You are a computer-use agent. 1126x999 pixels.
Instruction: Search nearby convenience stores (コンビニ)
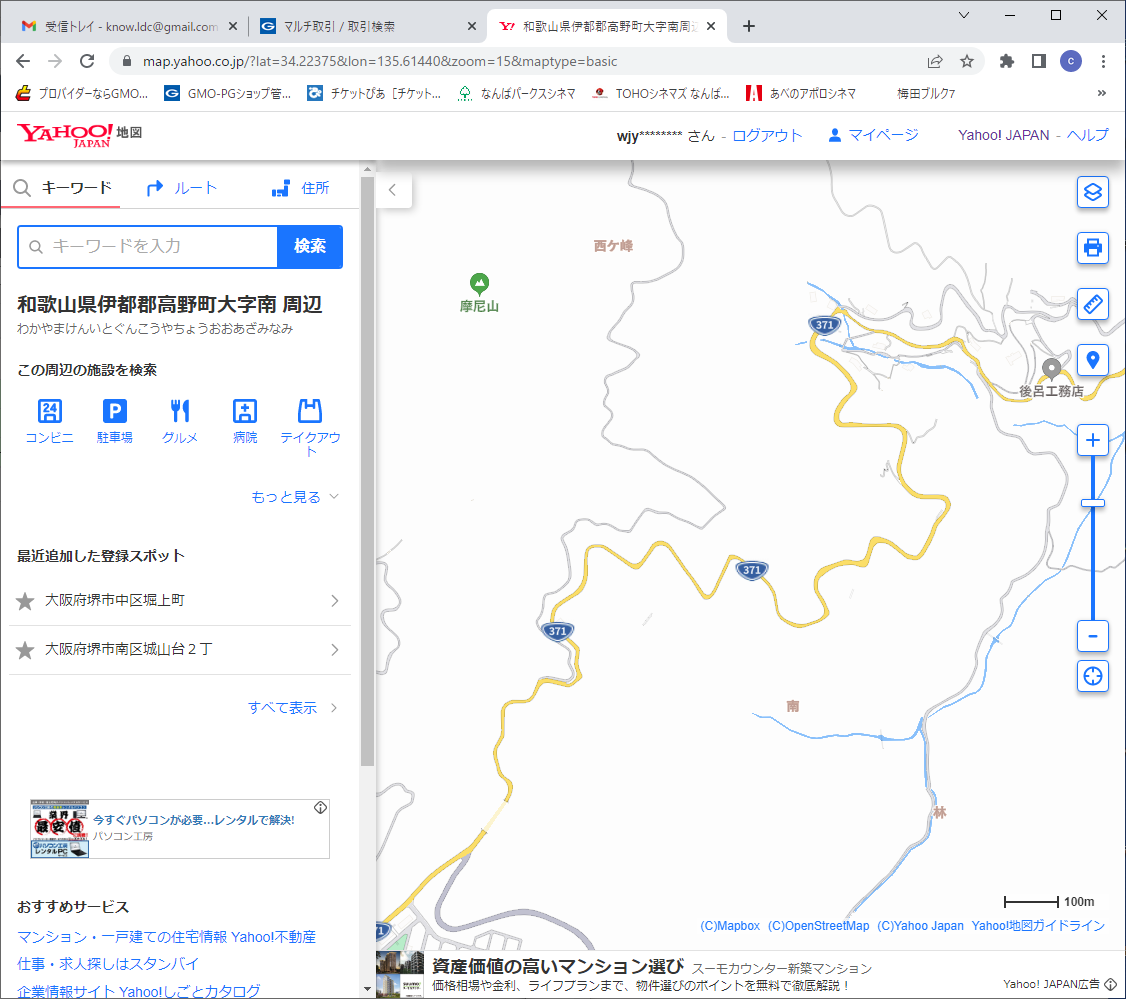point(49,420)
